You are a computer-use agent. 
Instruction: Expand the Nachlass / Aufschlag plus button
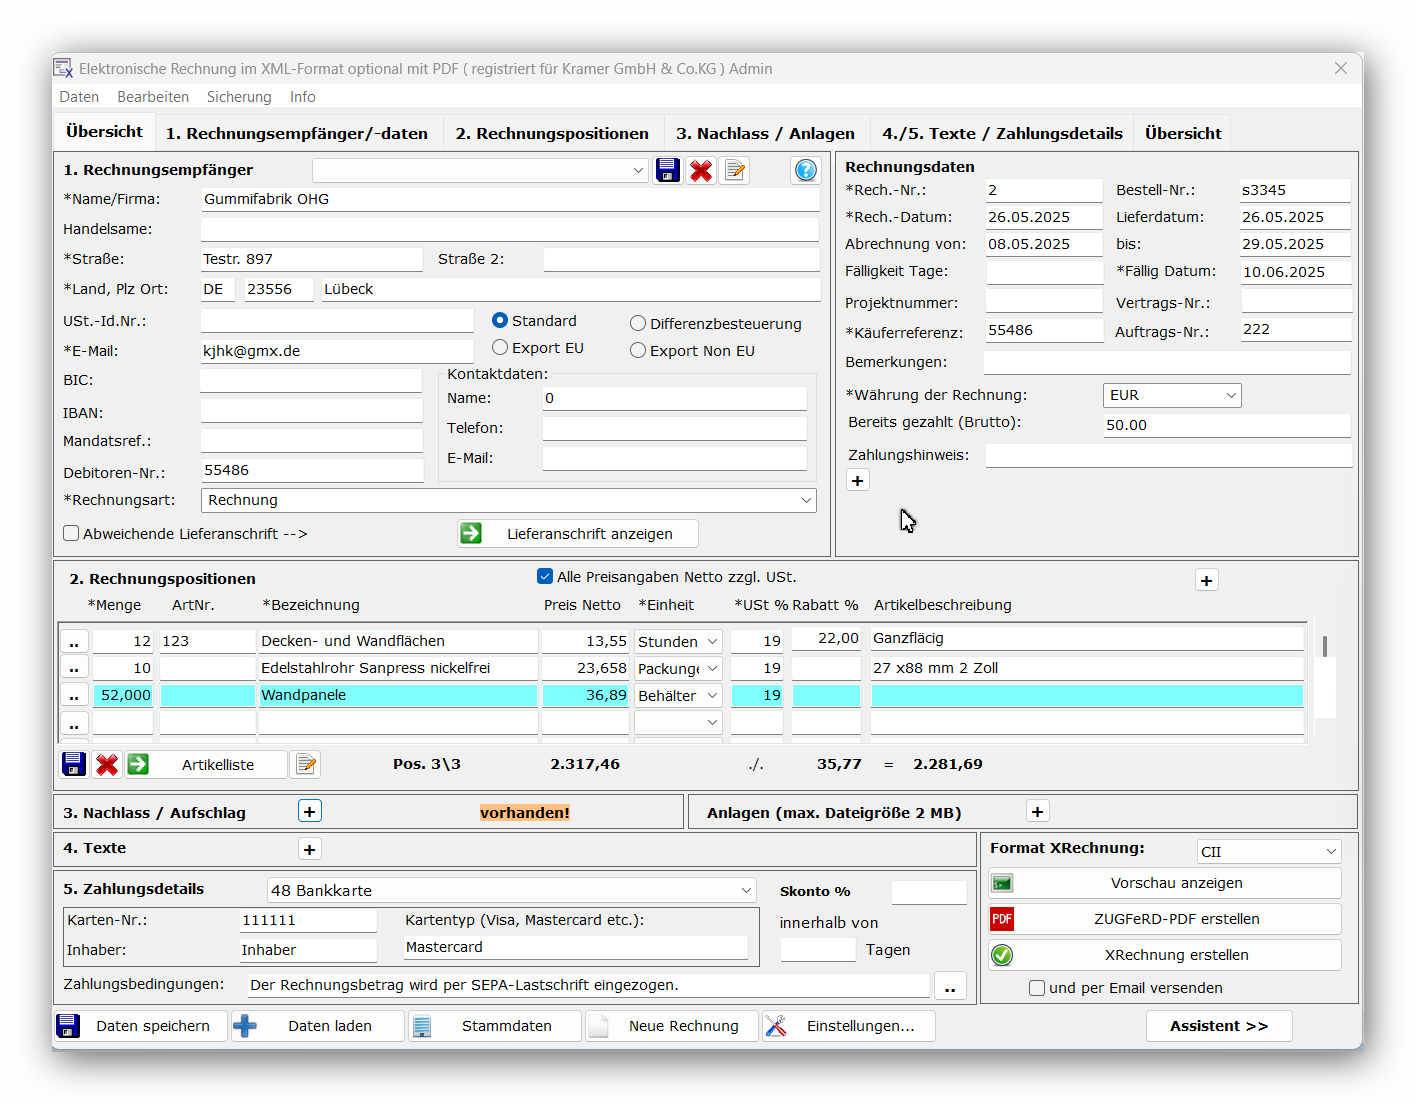[x=310, y=812]
